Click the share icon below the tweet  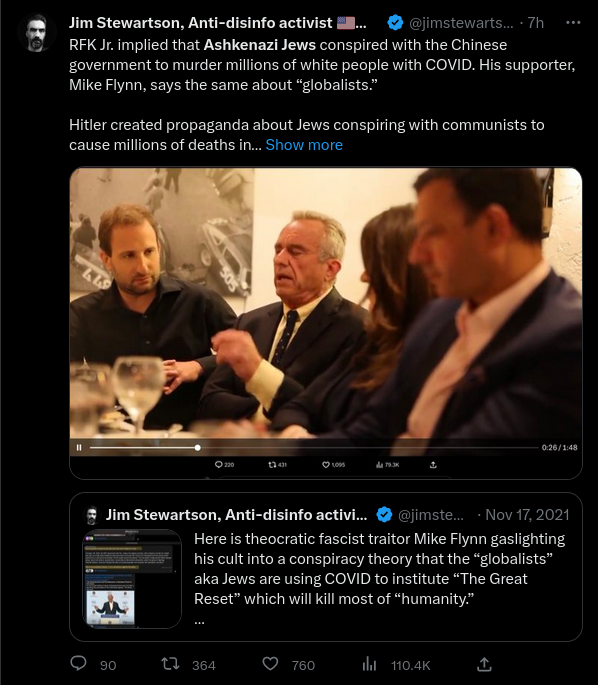(484, 664)
